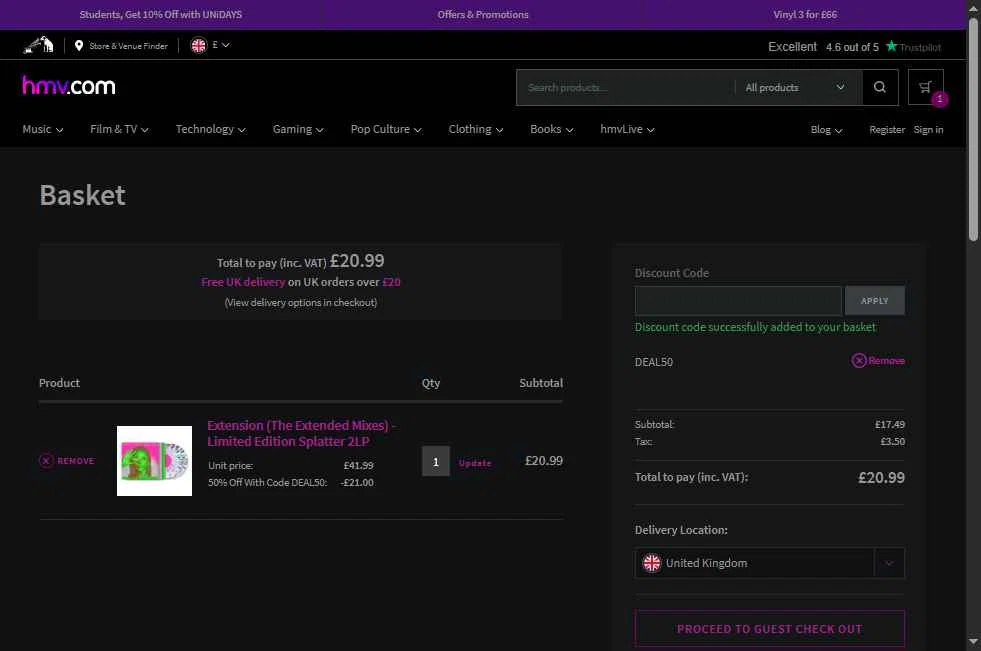
Task: Click the green Trustpilot star logo
Action: click(892, 46)
